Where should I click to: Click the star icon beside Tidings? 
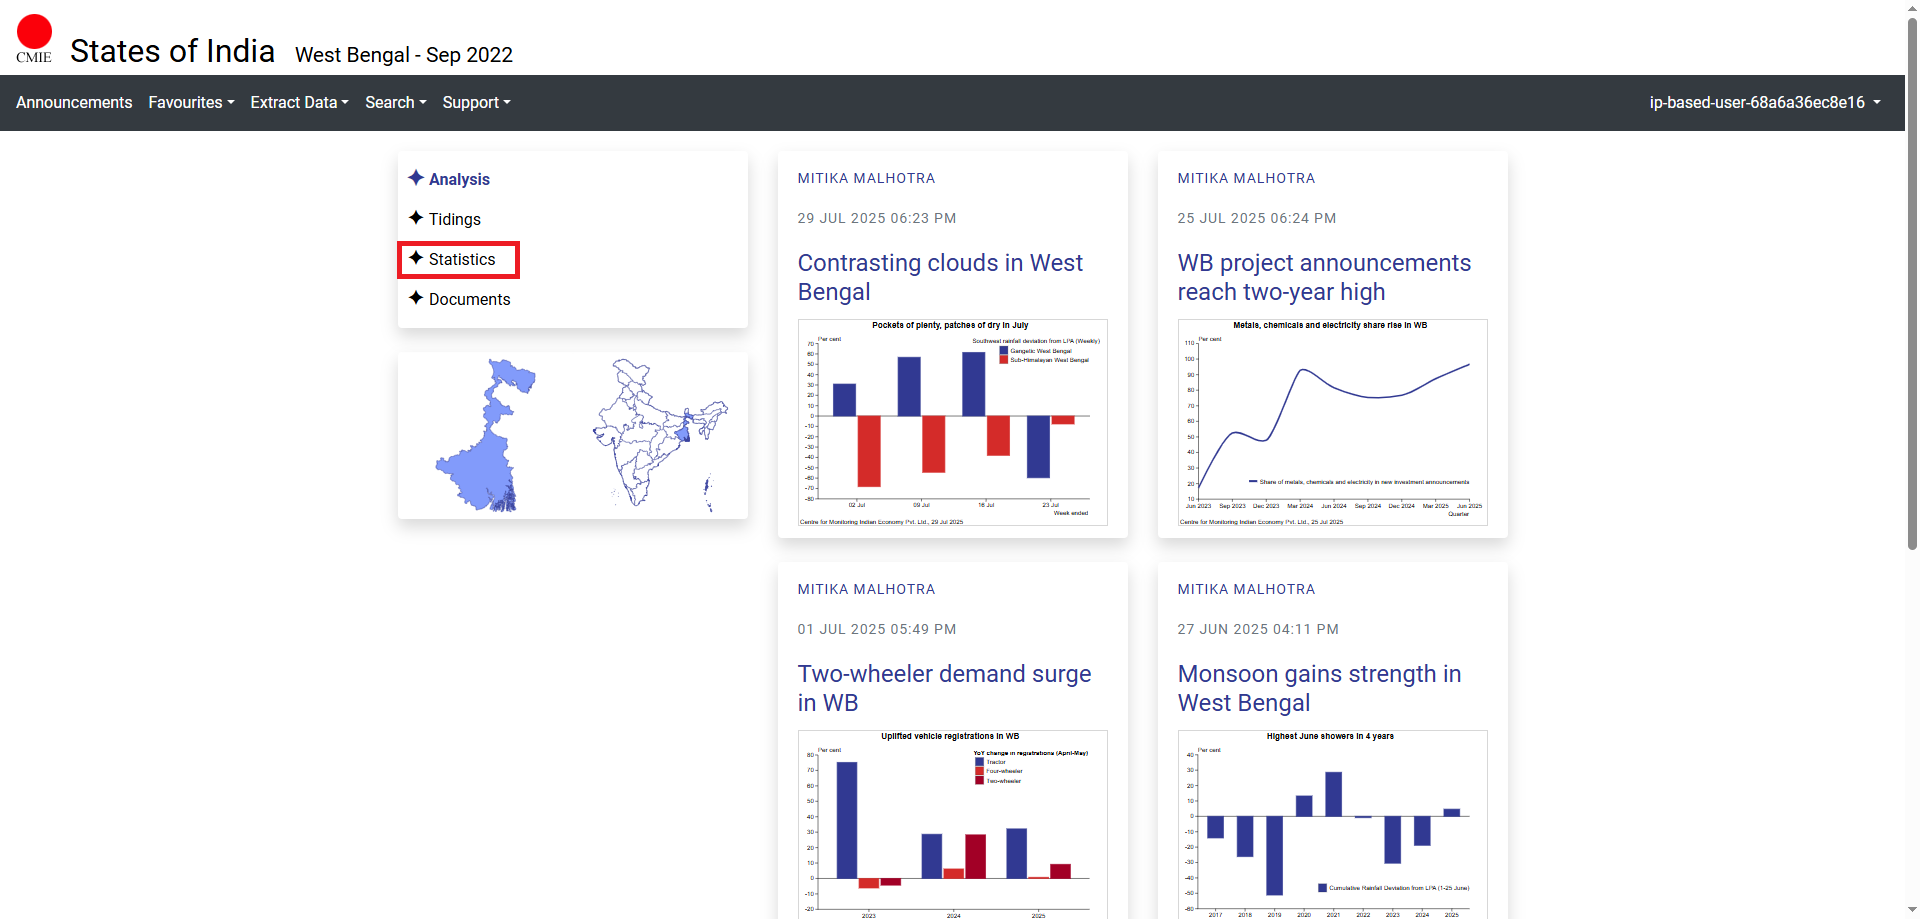coord(416,218)
